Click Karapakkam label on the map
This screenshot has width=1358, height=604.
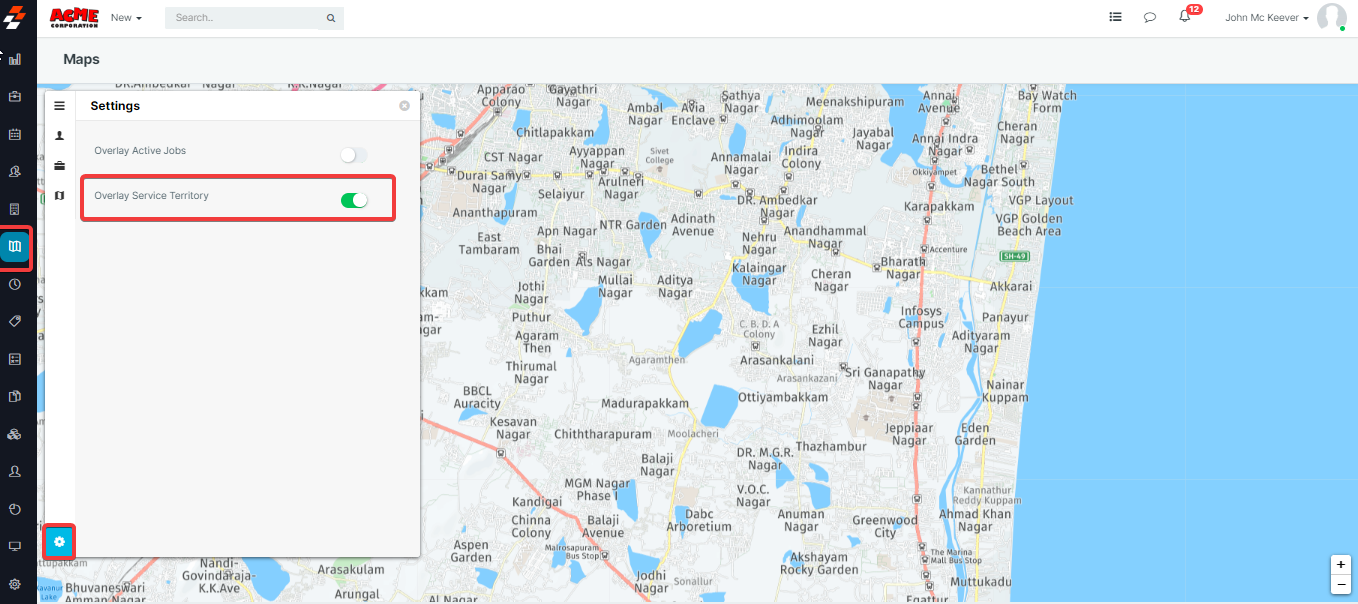tap(939, 206)
